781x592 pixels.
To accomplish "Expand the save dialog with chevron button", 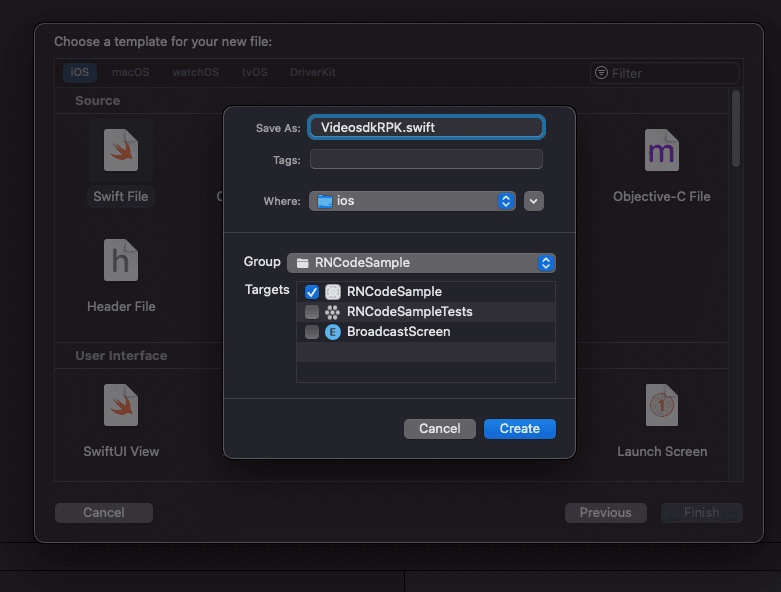I will [x=533, y=201].
